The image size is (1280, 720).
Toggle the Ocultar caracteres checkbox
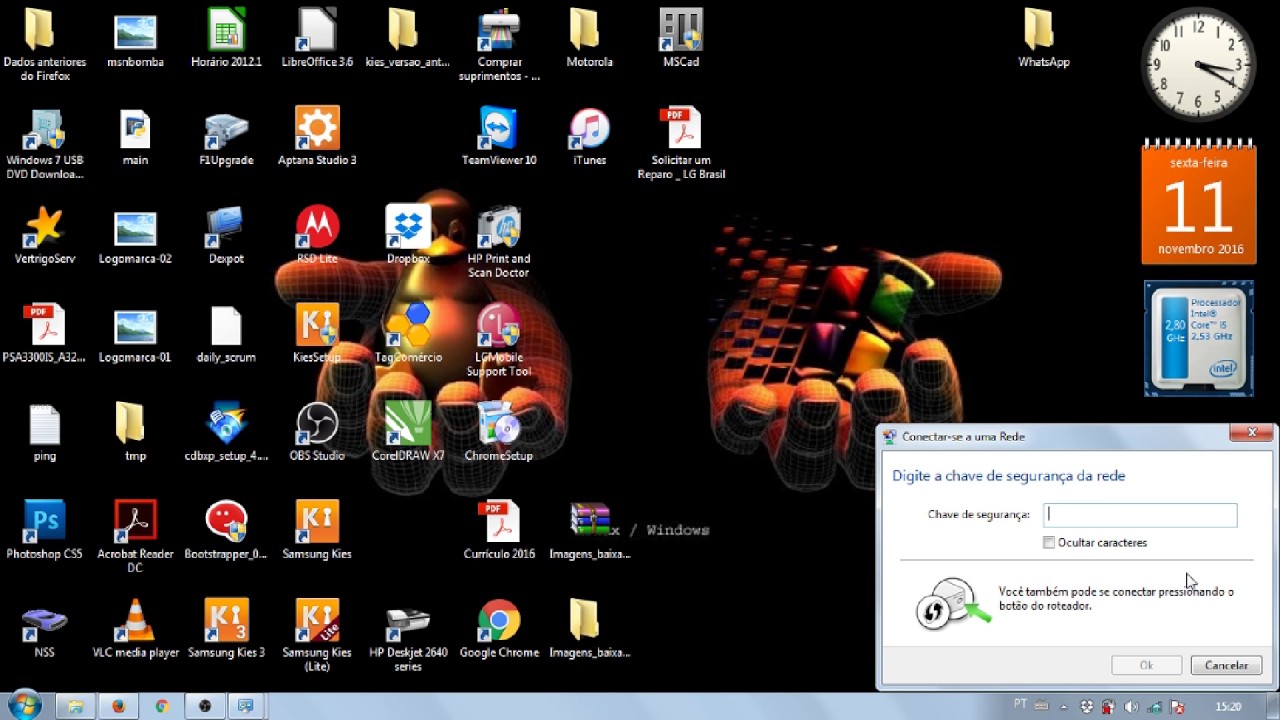pyautogui.click(x=1049, y=542)
